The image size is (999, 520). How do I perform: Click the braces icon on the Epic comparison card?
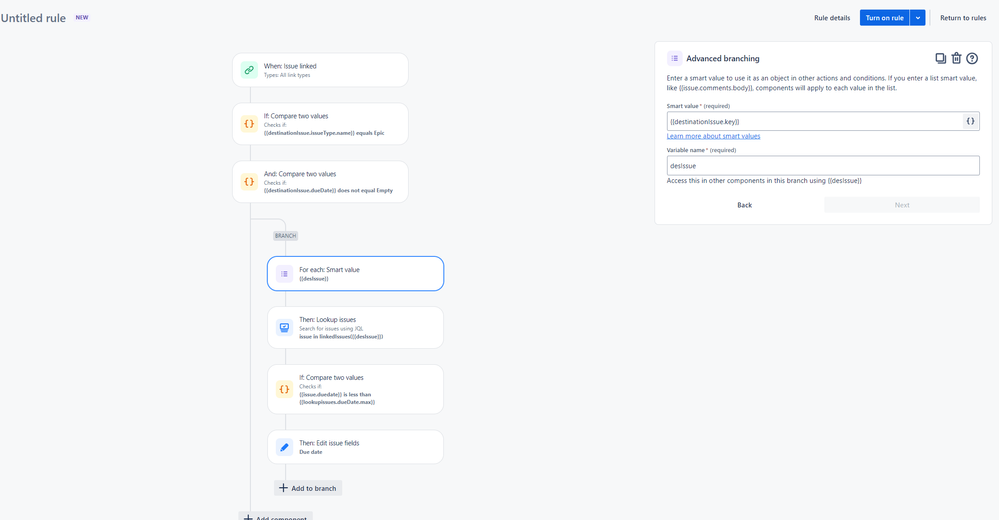point(249,124)
